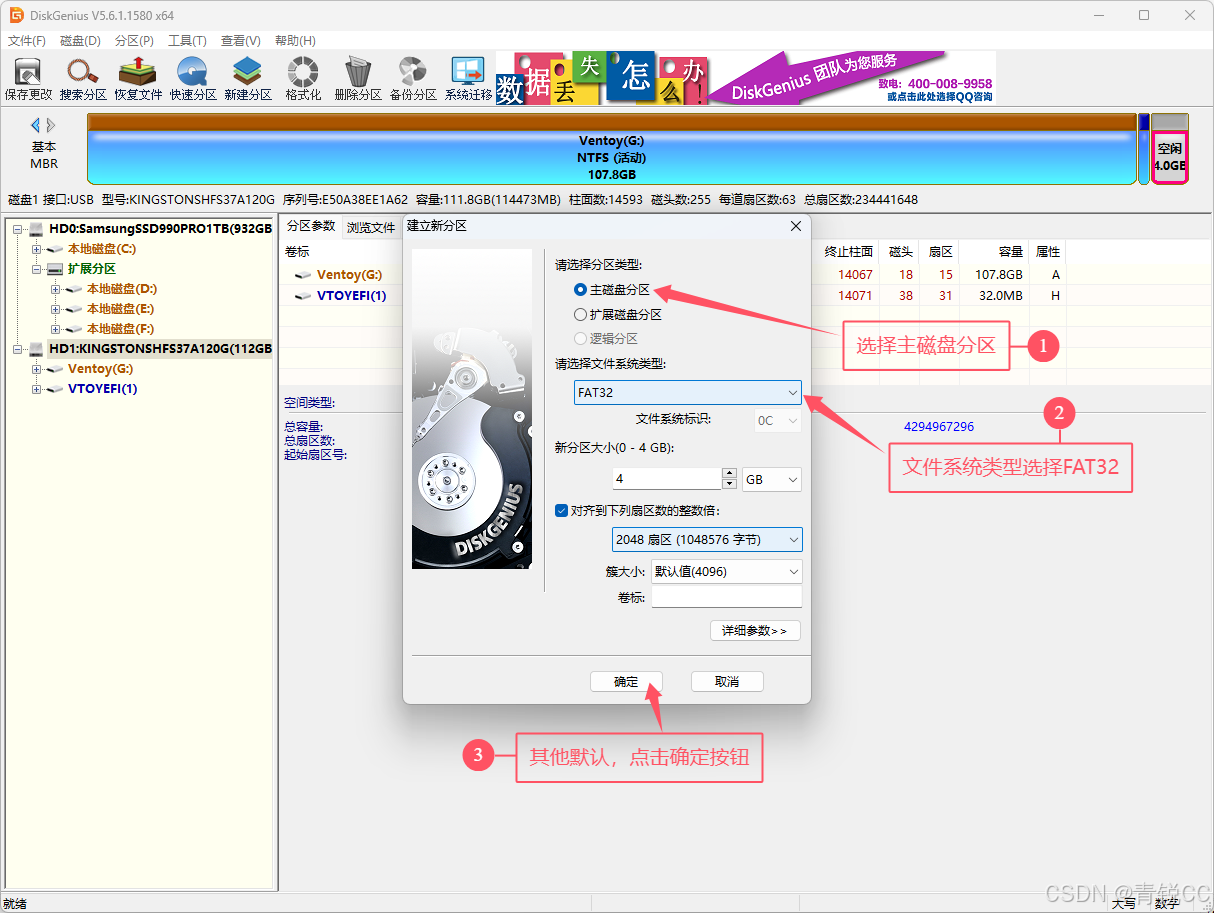Click the DiskGenius app logo in title bar

[16, 15]
